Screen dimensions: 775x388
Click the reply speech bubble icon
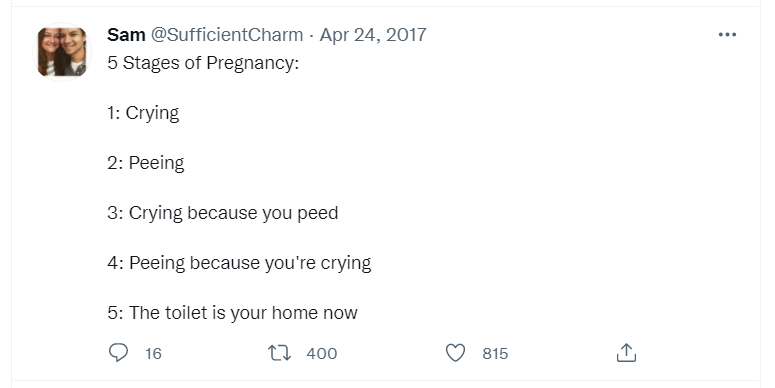click(118, 353)
